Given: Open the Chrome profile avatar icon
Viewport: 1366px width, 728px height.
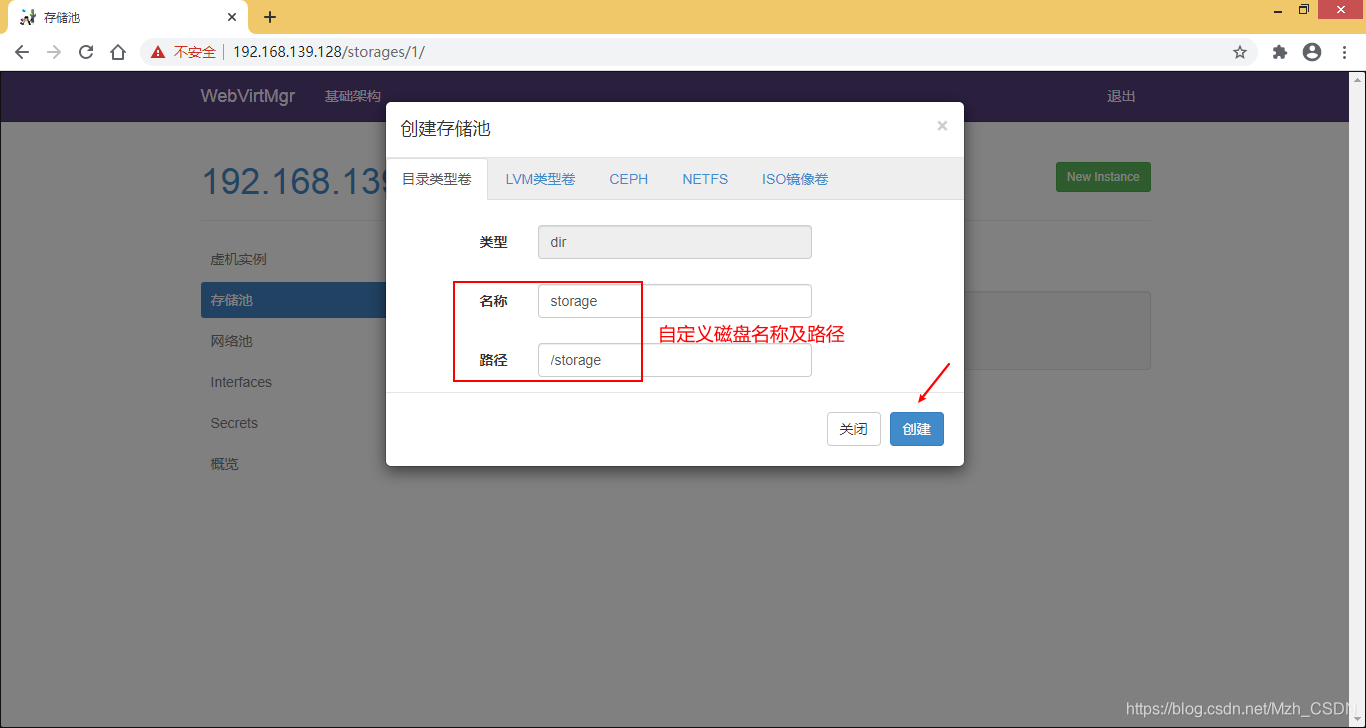Looking at the screenshot, I should pyautogui.click(x=1312, y=52).
